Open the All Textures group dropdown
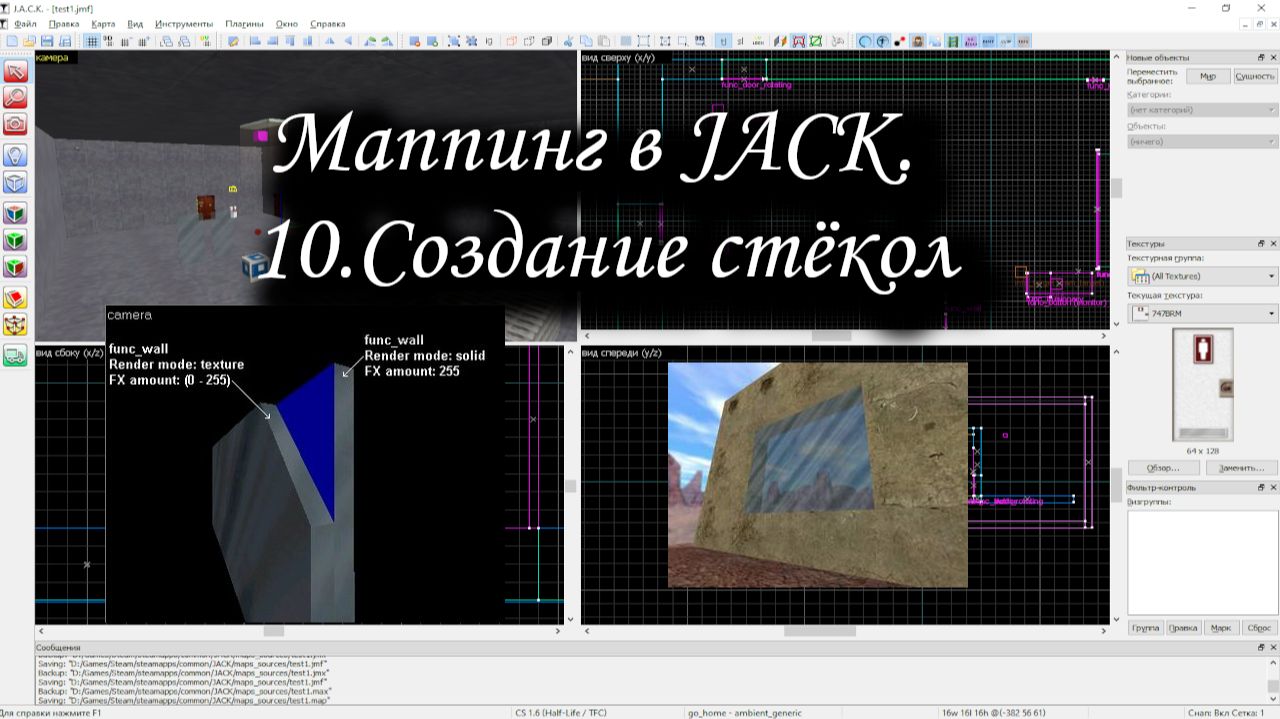Viewport: 1280px width, 719px height. click(x=1202, y=276)
